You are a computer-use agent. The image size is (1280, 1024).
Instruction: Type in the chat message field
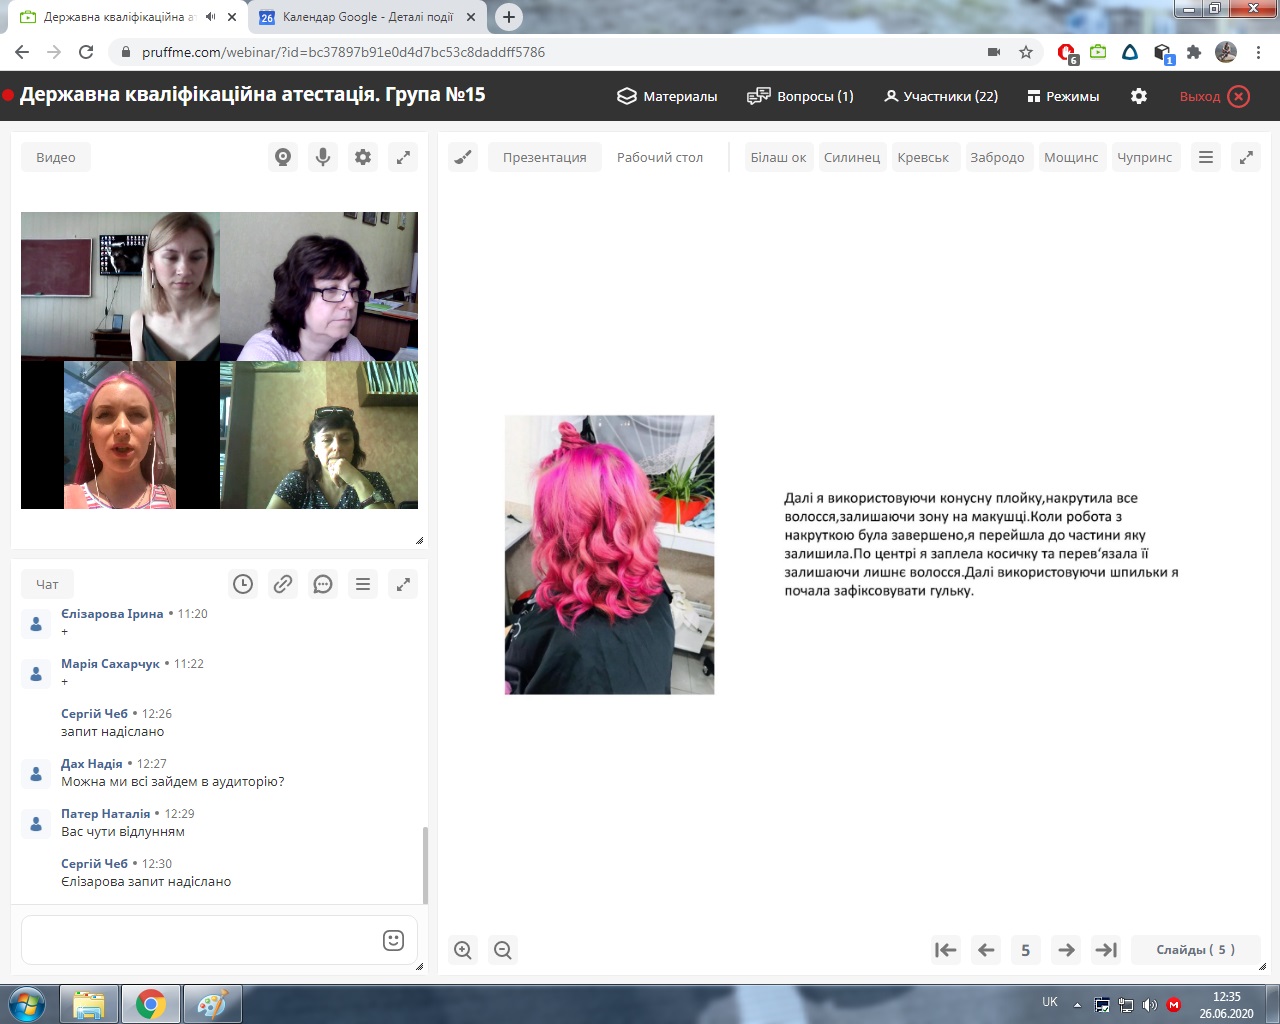pyautogui.click(x=200, y=940)
